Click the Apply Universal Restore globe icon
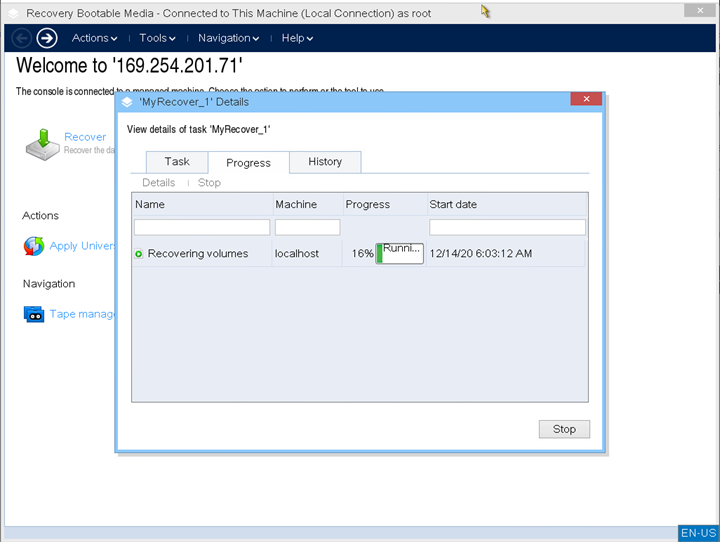Screen dimensions: 721x542 [34, 246]
